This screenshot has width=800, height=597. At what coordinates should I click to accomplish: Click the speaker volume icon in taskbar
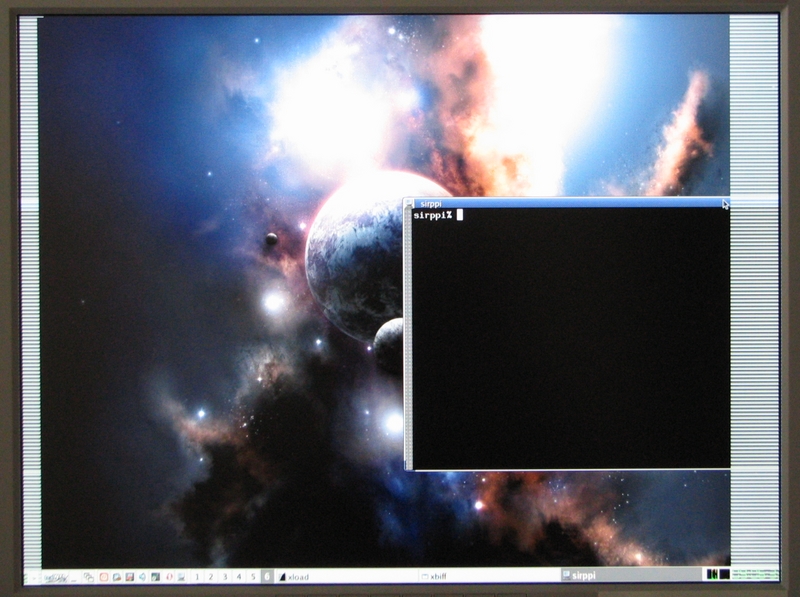coord(142,577)
